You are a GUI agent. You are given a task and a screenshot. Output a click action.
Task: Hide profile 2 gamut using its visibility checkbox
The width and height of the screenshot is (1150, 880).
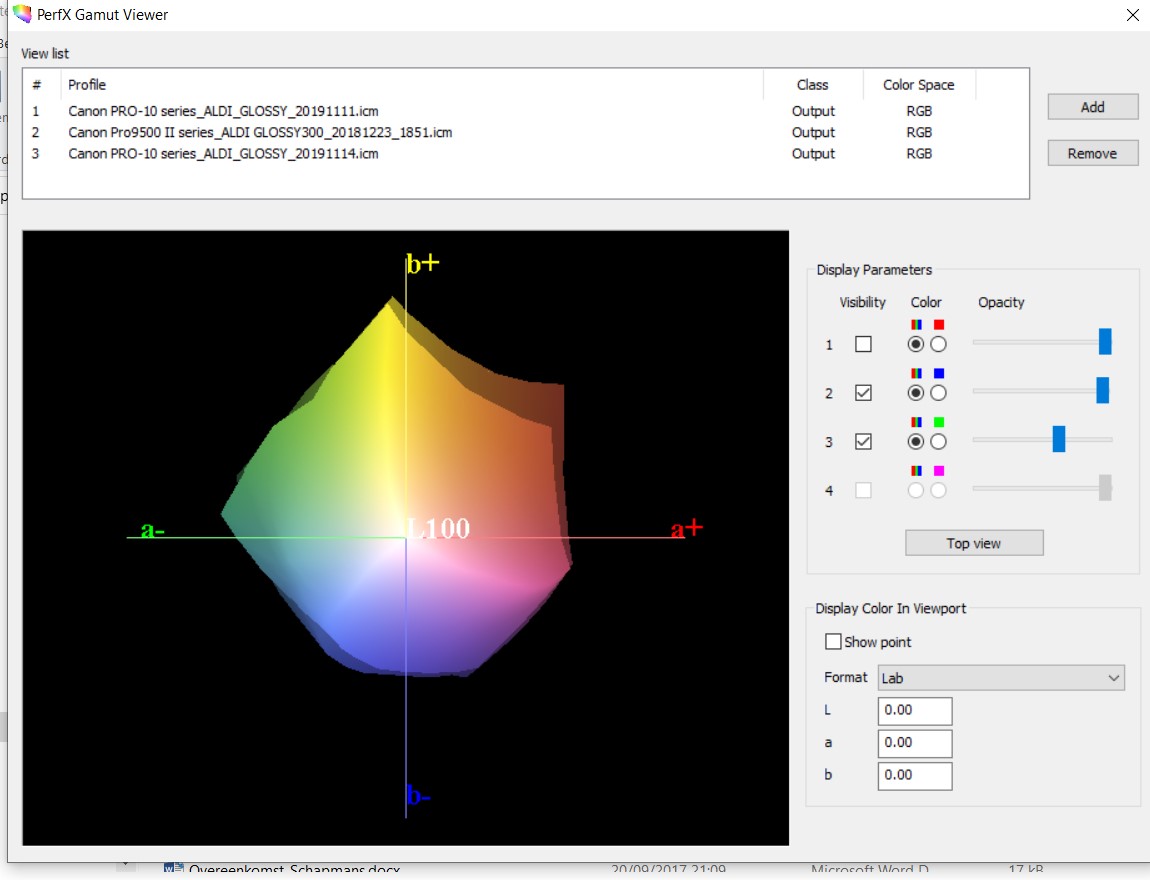pos(863,393)
